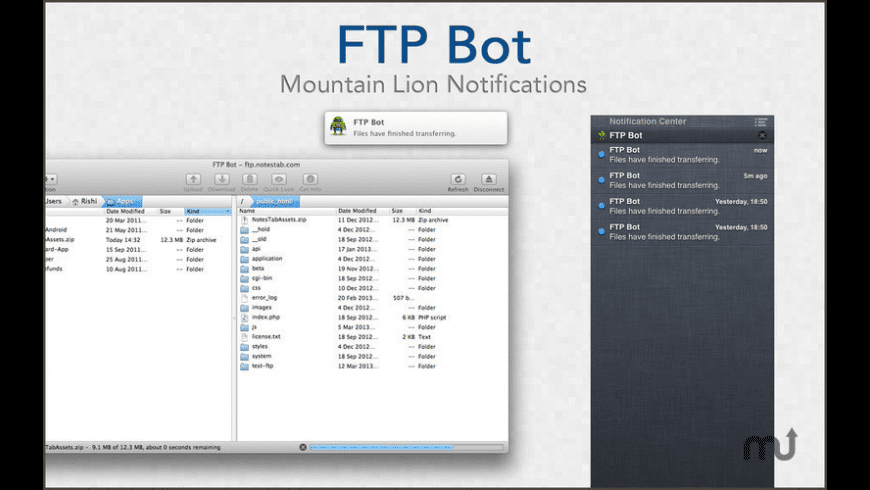
Task: Select the index.php file icon
Action: pyautogui.click(x=244, y=317)
